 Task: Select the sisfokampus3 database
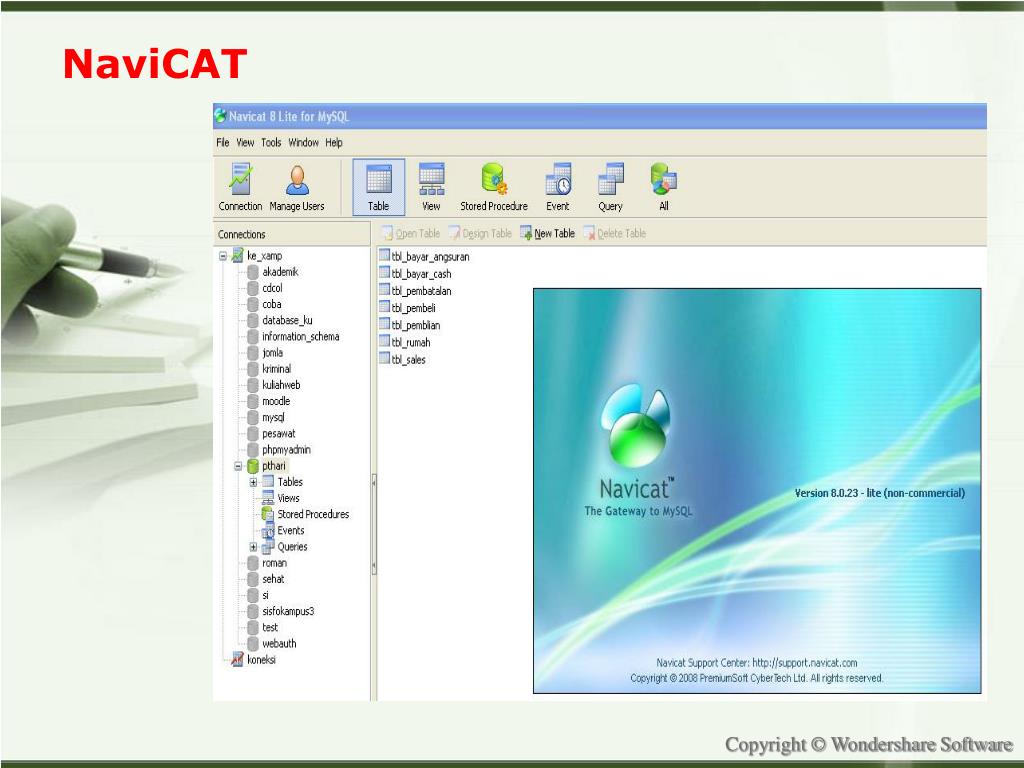point(288,611)
